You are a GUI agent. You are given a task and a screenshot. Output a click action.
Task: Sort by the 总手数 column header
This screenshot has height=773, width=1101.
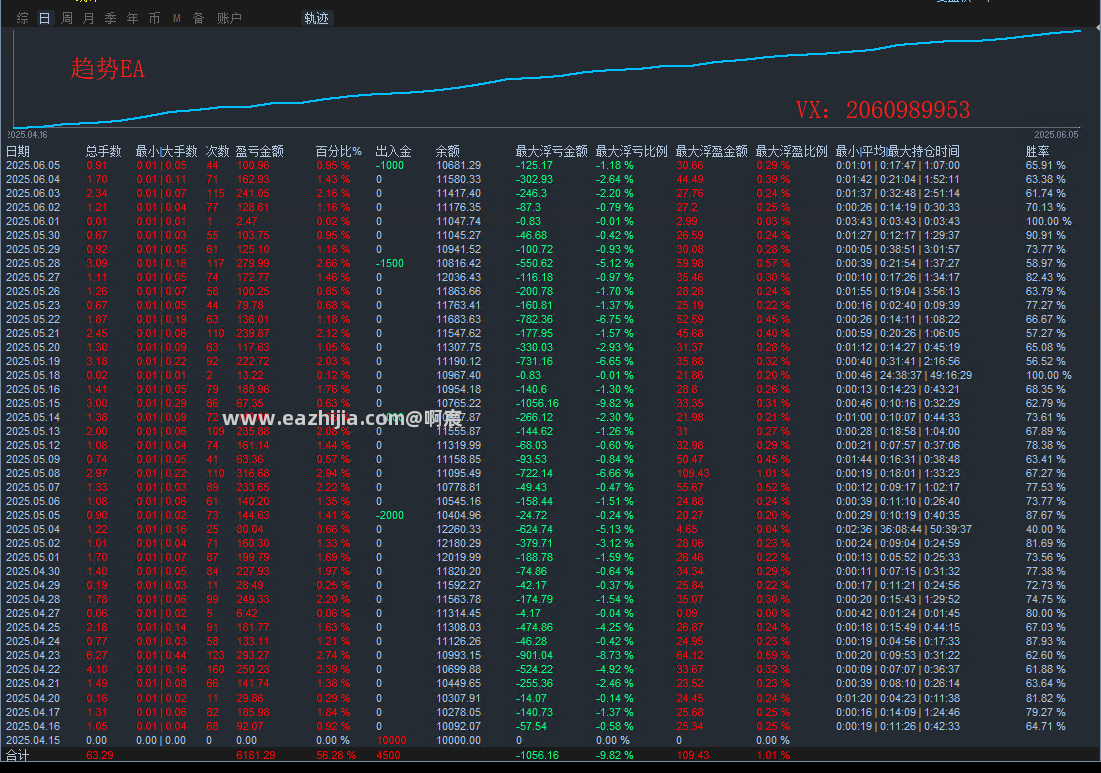click(103, 151)
